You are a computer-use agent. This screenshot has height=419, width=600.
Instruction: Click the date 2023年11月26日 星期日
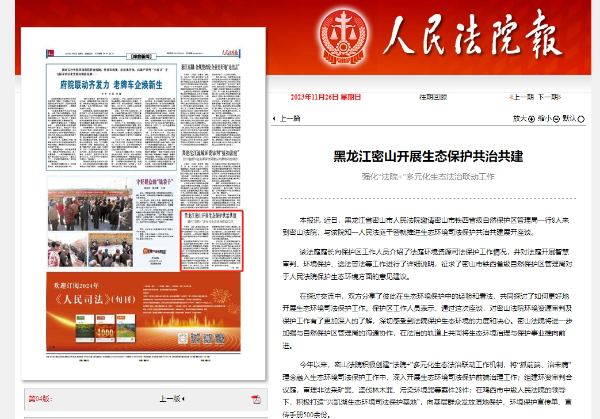click(x=326, y=97)
